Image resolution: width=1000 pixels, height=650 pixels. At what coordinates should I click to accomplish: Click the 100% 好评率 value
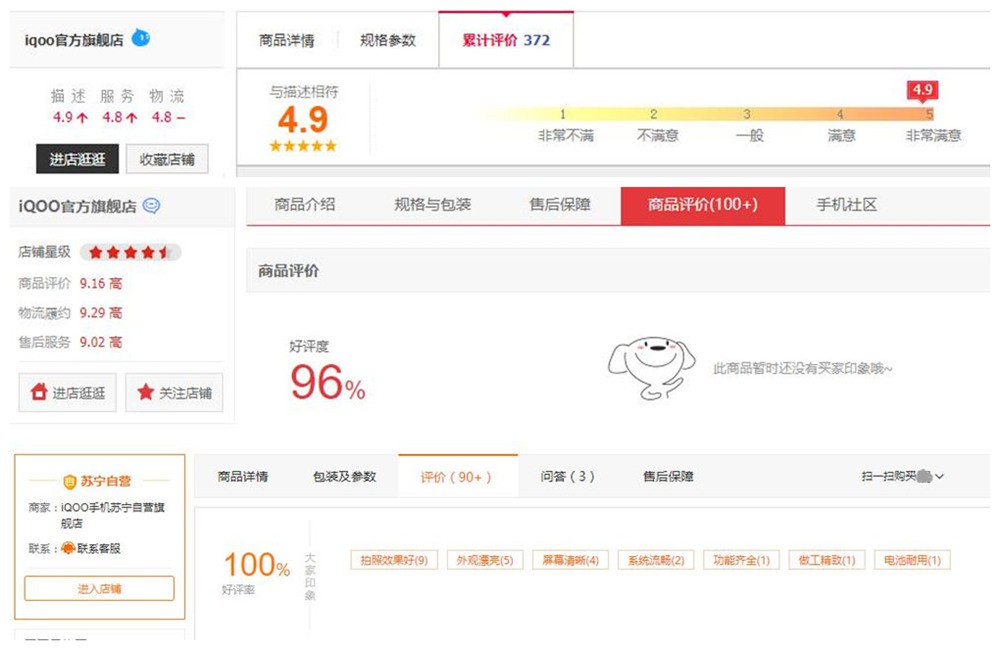click(257, 565)
